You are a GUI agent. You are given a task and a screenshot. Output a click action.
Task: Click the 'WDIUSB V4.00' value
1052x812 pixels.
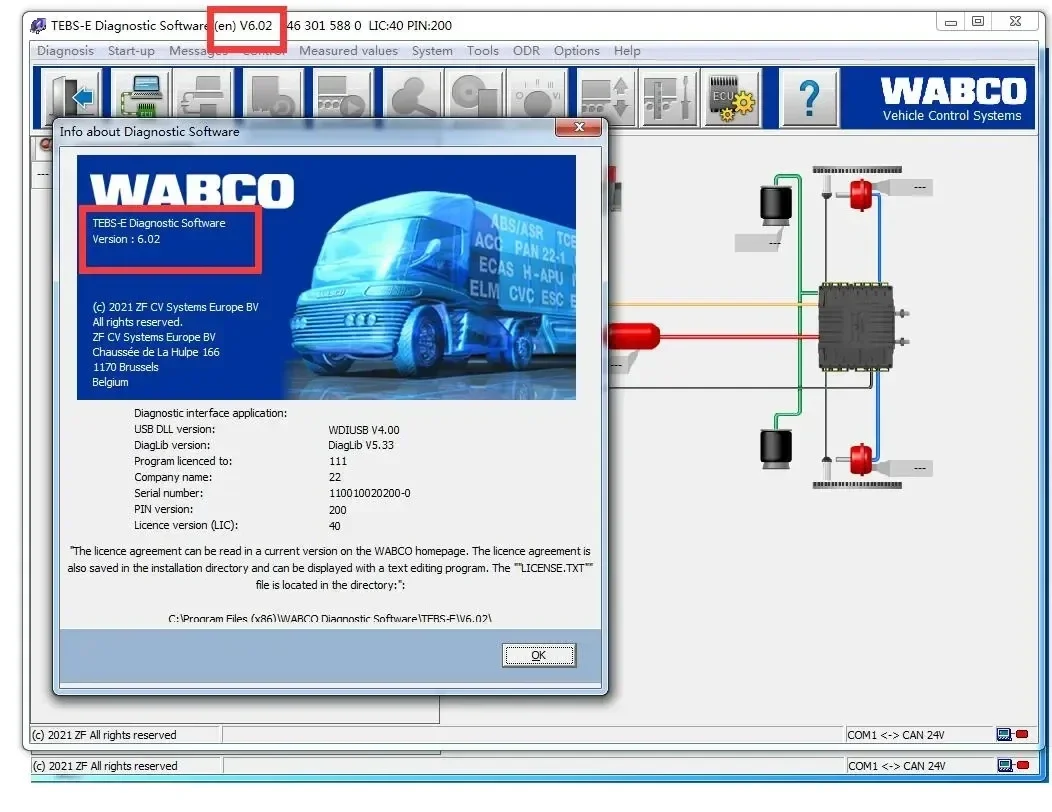pyautogui.click(x=364, y=430)
